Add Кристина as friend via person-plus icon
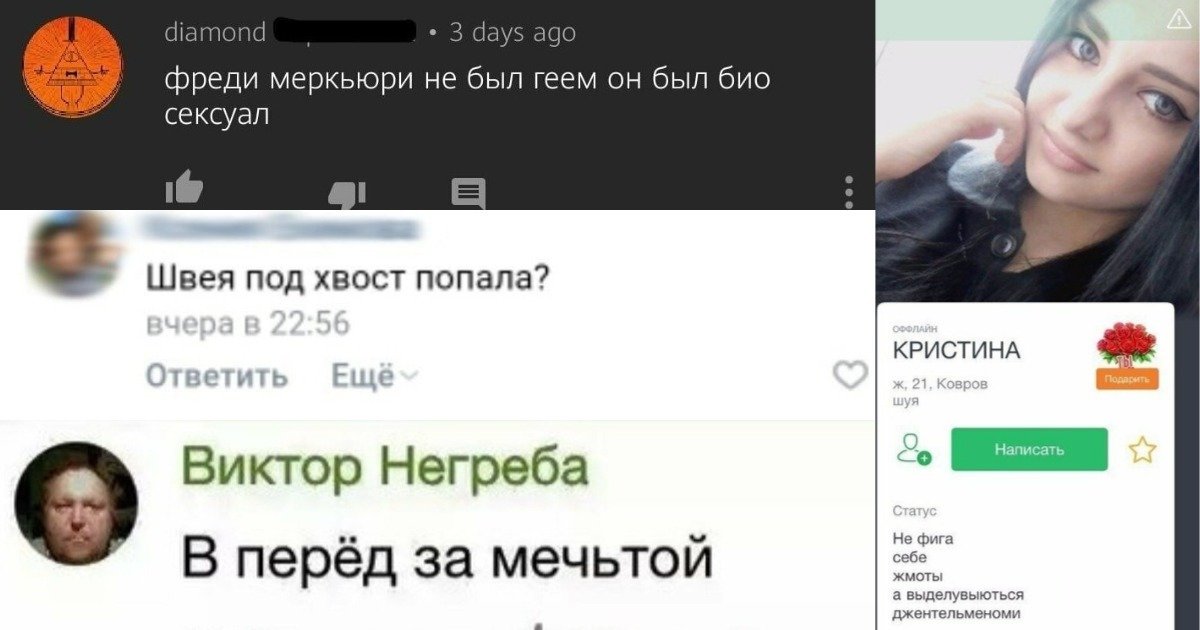Viewport: 1200px width, 630px height. tap(913, 449)
